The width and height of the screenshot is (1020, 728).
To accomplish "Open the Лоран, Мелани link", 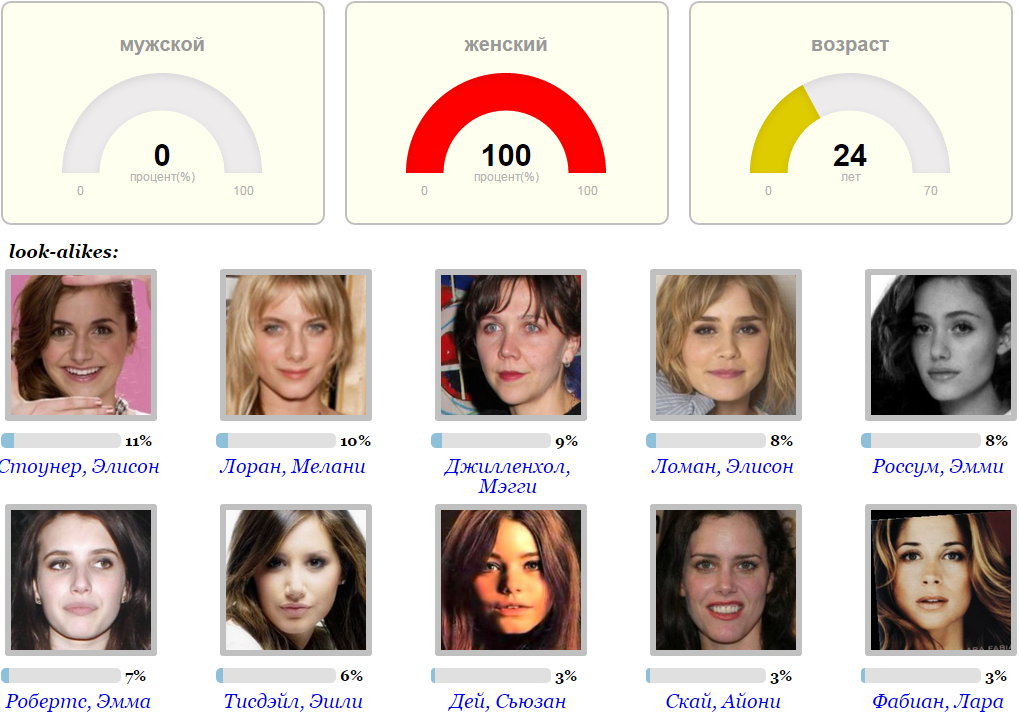I will pyautogui.click(x=293, y=466).
